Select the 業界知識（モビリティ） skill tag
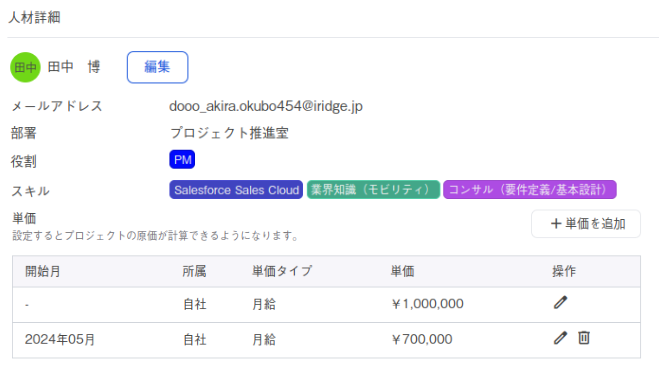Image resolution: width=659 pixels, height=380 pixels. coord(373,190)
